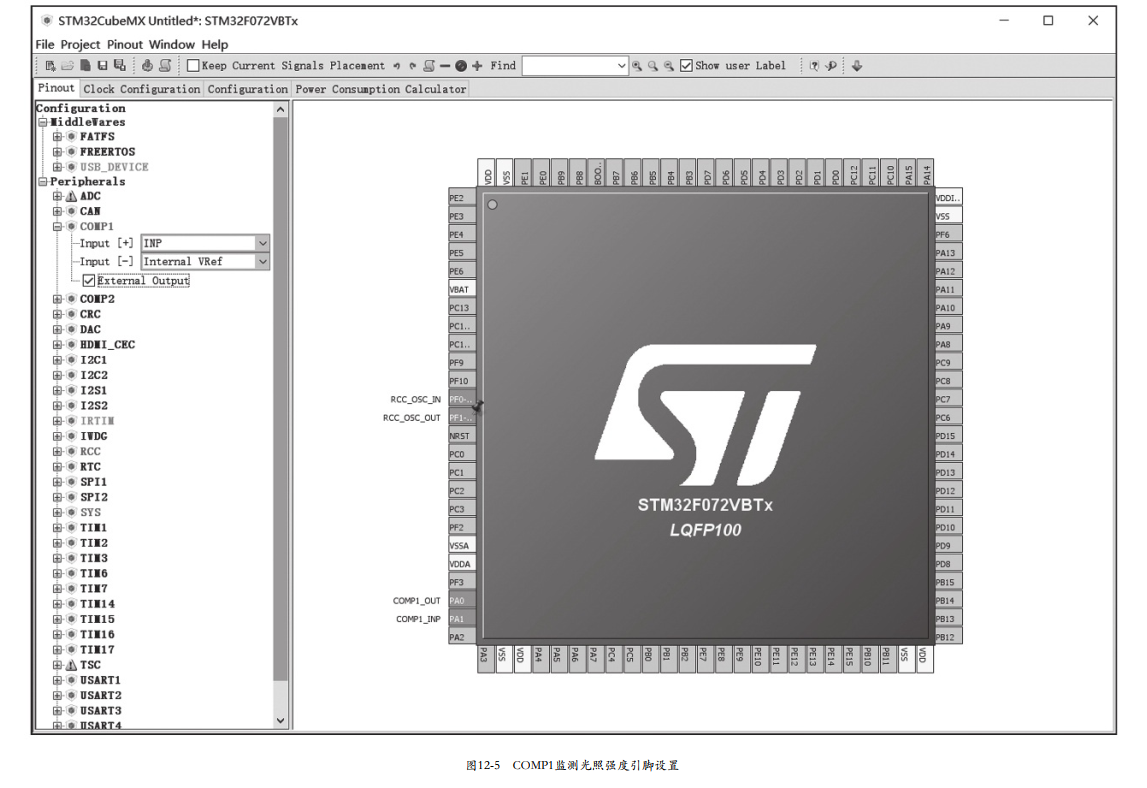Select the Pinout tab

56,89
